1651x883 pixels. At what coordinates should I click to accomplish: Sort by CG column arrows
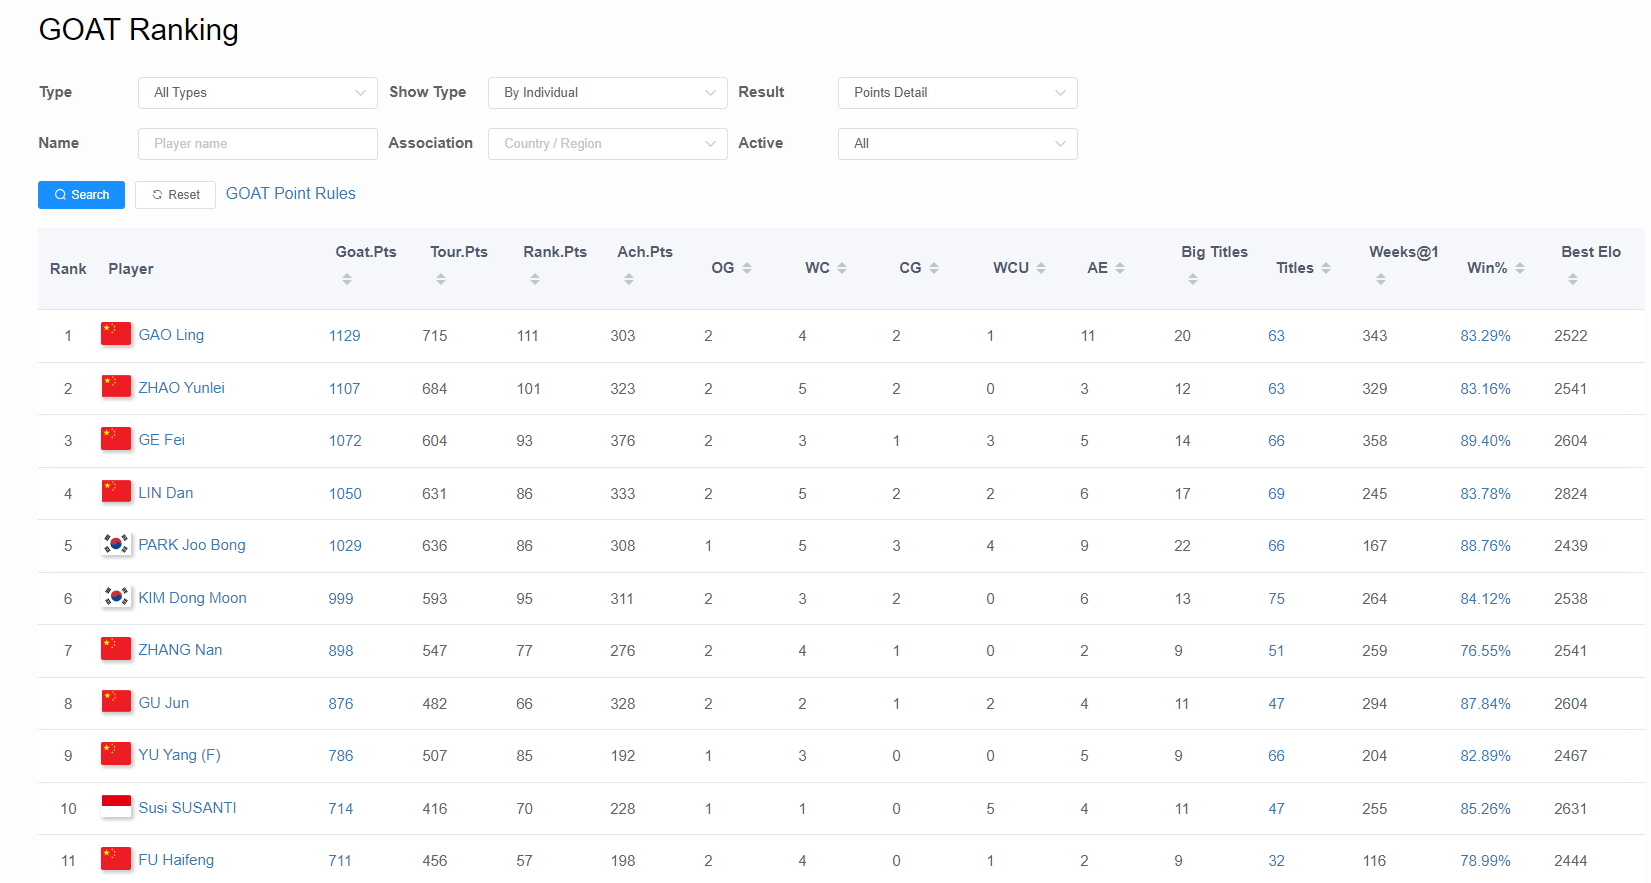click(x=934, y=268)
